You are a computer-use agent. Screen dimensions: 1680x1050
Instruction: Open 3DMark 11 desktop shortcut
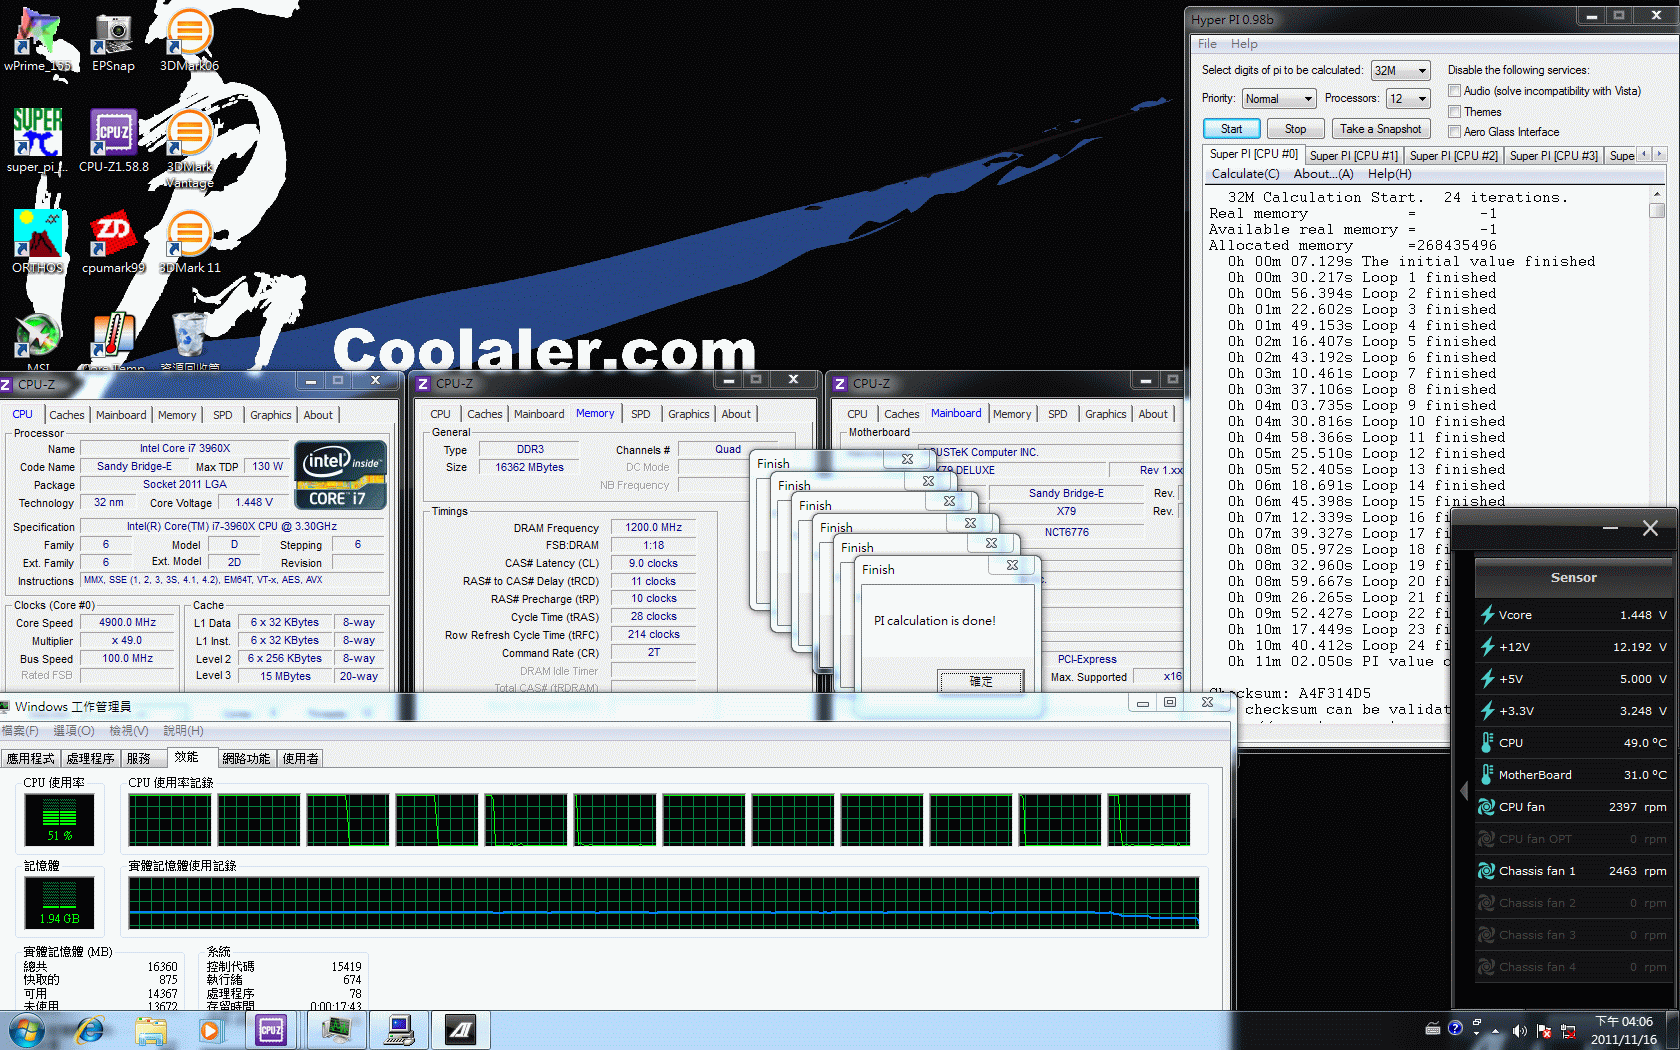coord(189,241)
